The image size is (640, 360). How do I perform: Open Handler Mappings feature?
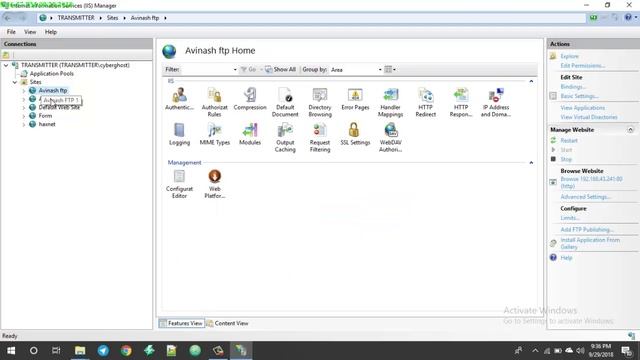click(390, 102)
